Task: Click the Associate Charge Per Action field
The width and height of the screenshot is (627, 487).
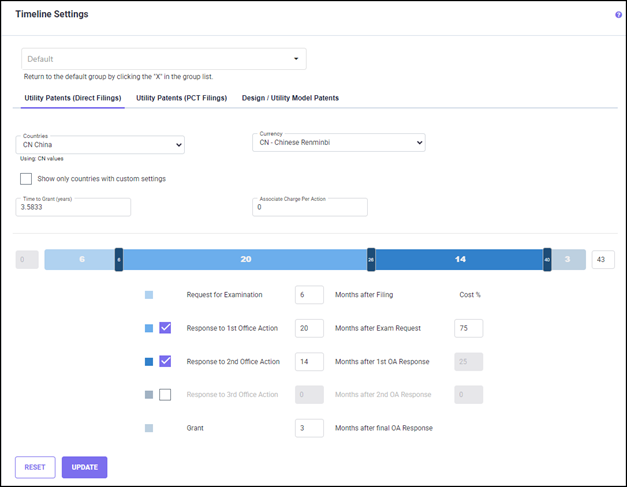Action: [309, 208]
